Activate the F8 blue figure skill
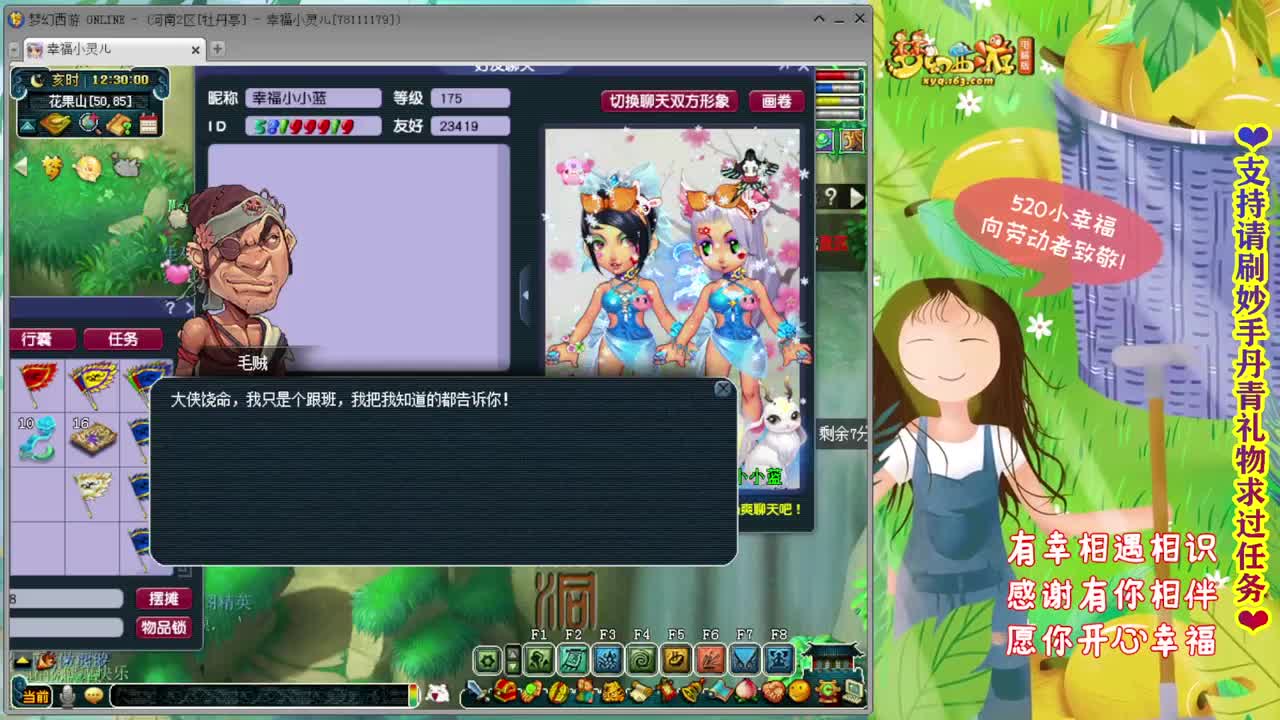The height and width of the screenshot is (720, 1280). coord(779,659)
